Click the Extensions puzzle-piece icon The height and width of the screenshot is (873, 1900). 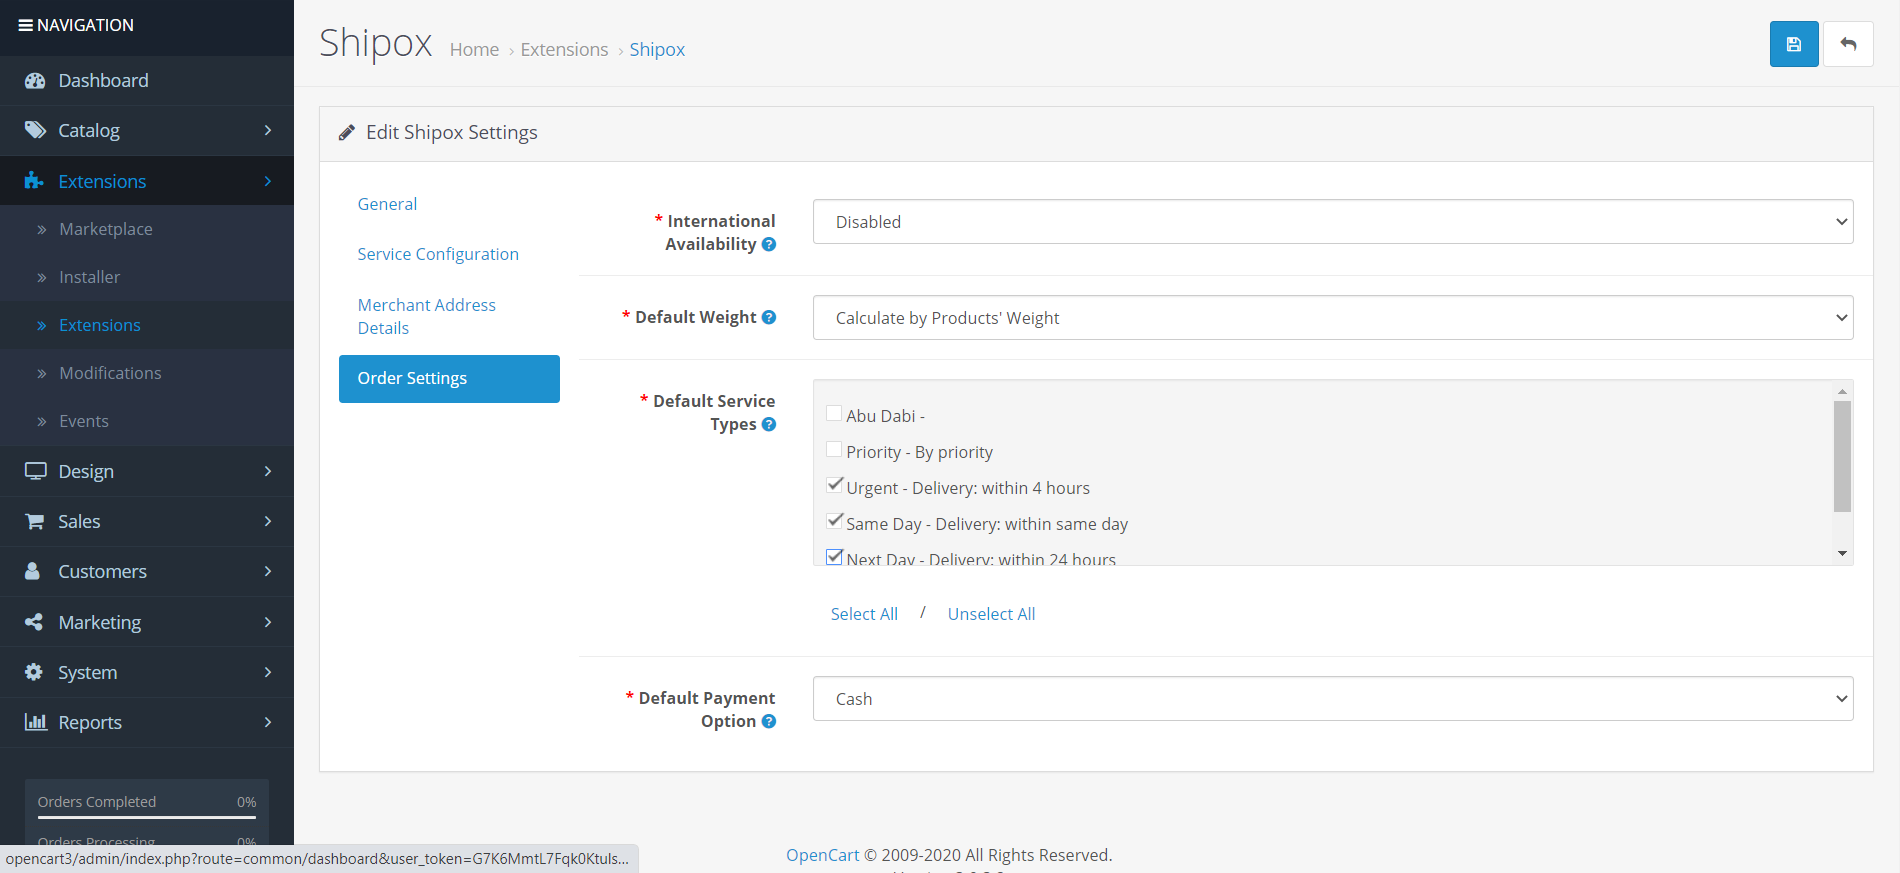(x=34, y=180)
